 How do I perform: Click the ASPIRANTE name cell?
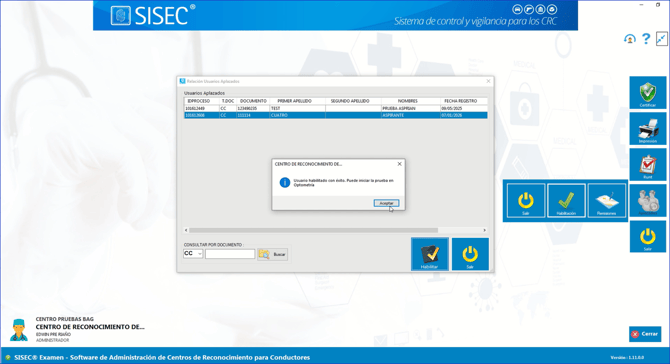point(411,115)
